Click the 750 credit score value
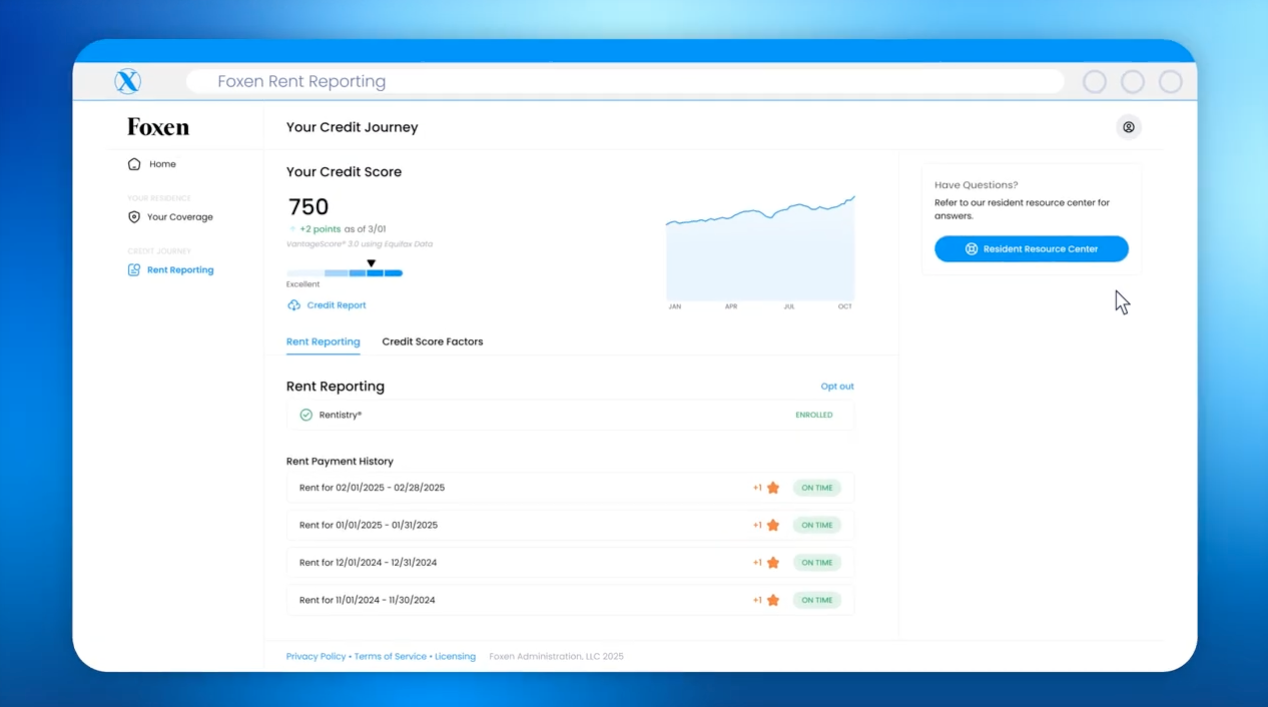 click(x=308, y=207)
